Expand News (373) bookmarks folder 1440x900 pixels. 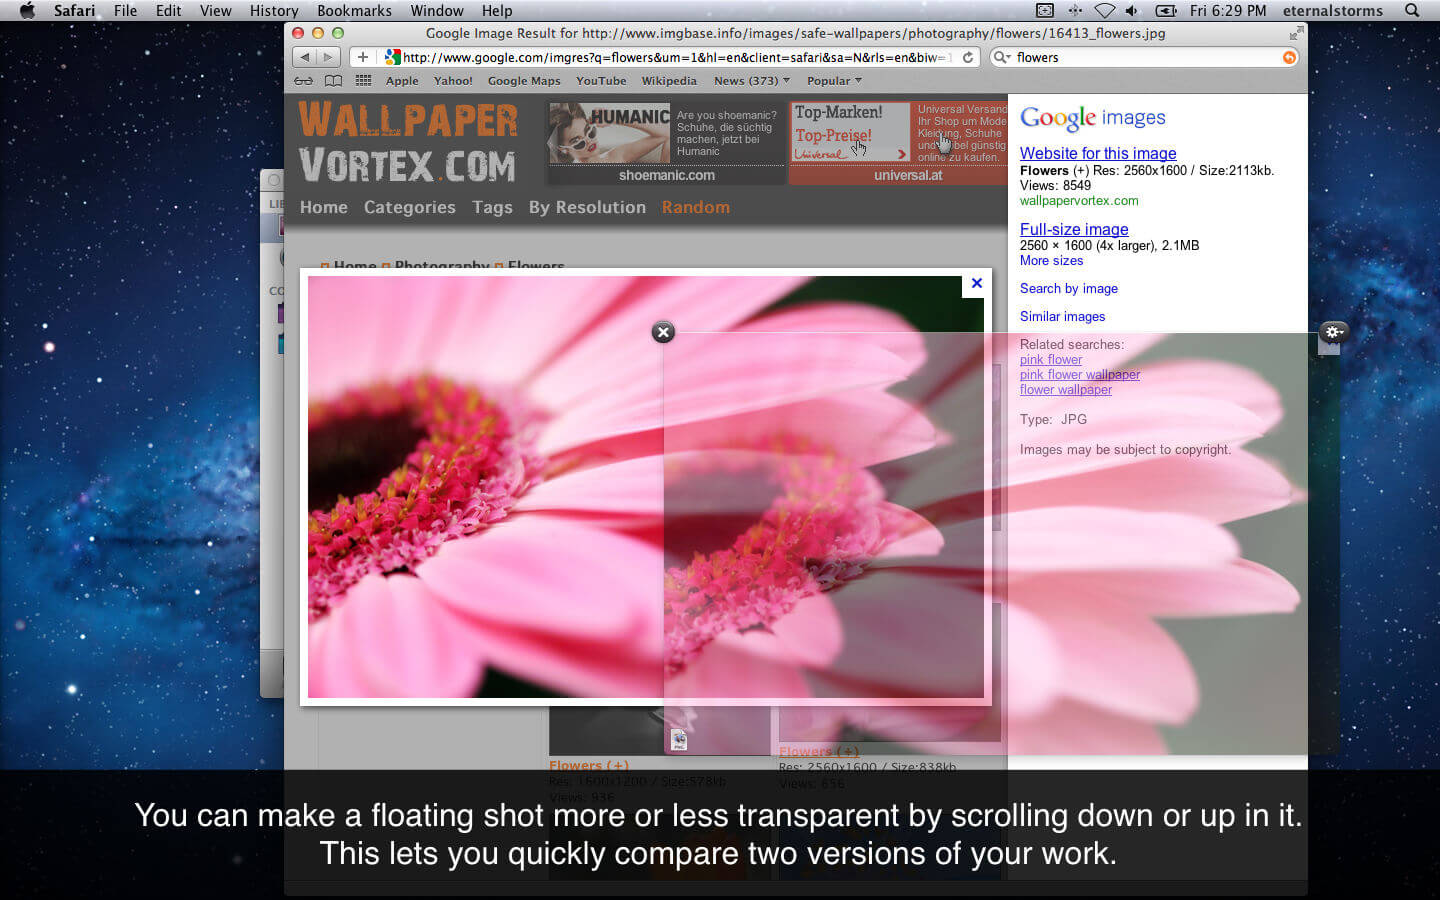[x=752, y=81]
